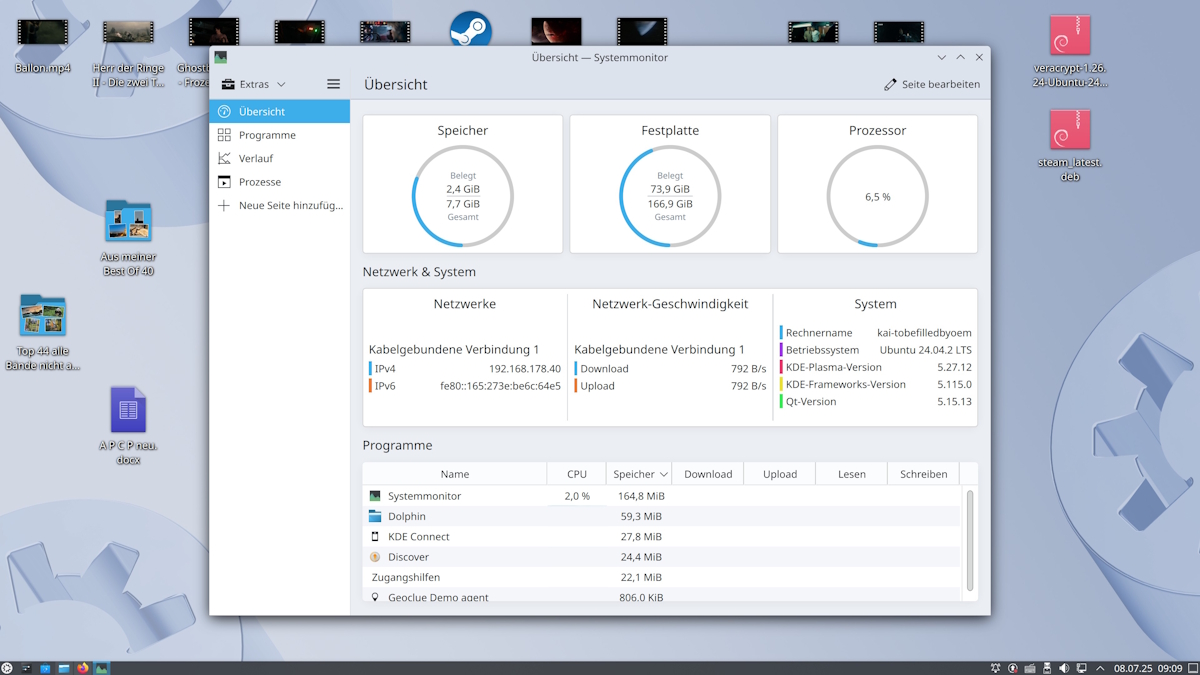The height and width of the screenshot is (675, 1200).
Task: Open Prozesse using its sidebar icon
Action: coord(224,182)
